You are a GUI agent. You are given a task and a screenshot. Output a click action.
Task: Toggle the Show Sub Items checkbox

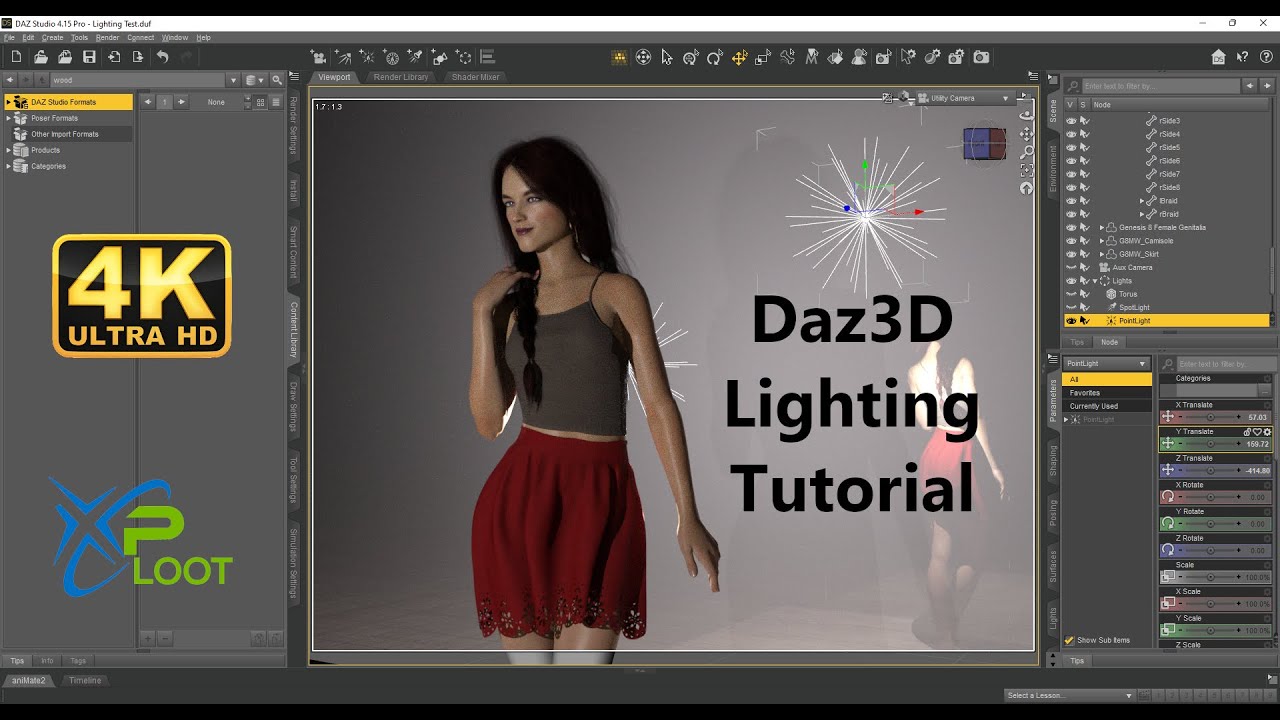[1069, 640]
